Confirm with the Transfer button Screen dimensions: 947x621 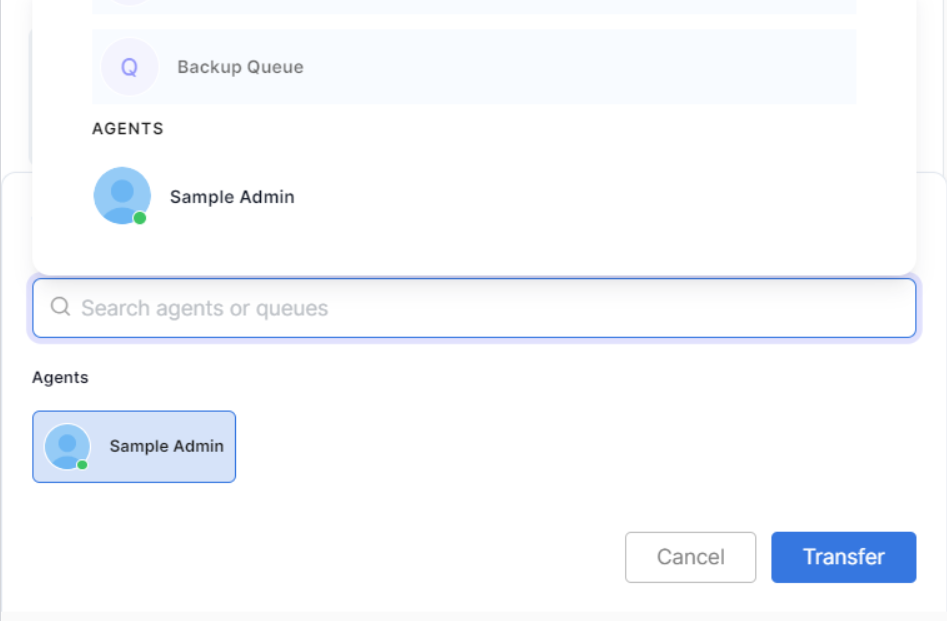pos(843,557)
